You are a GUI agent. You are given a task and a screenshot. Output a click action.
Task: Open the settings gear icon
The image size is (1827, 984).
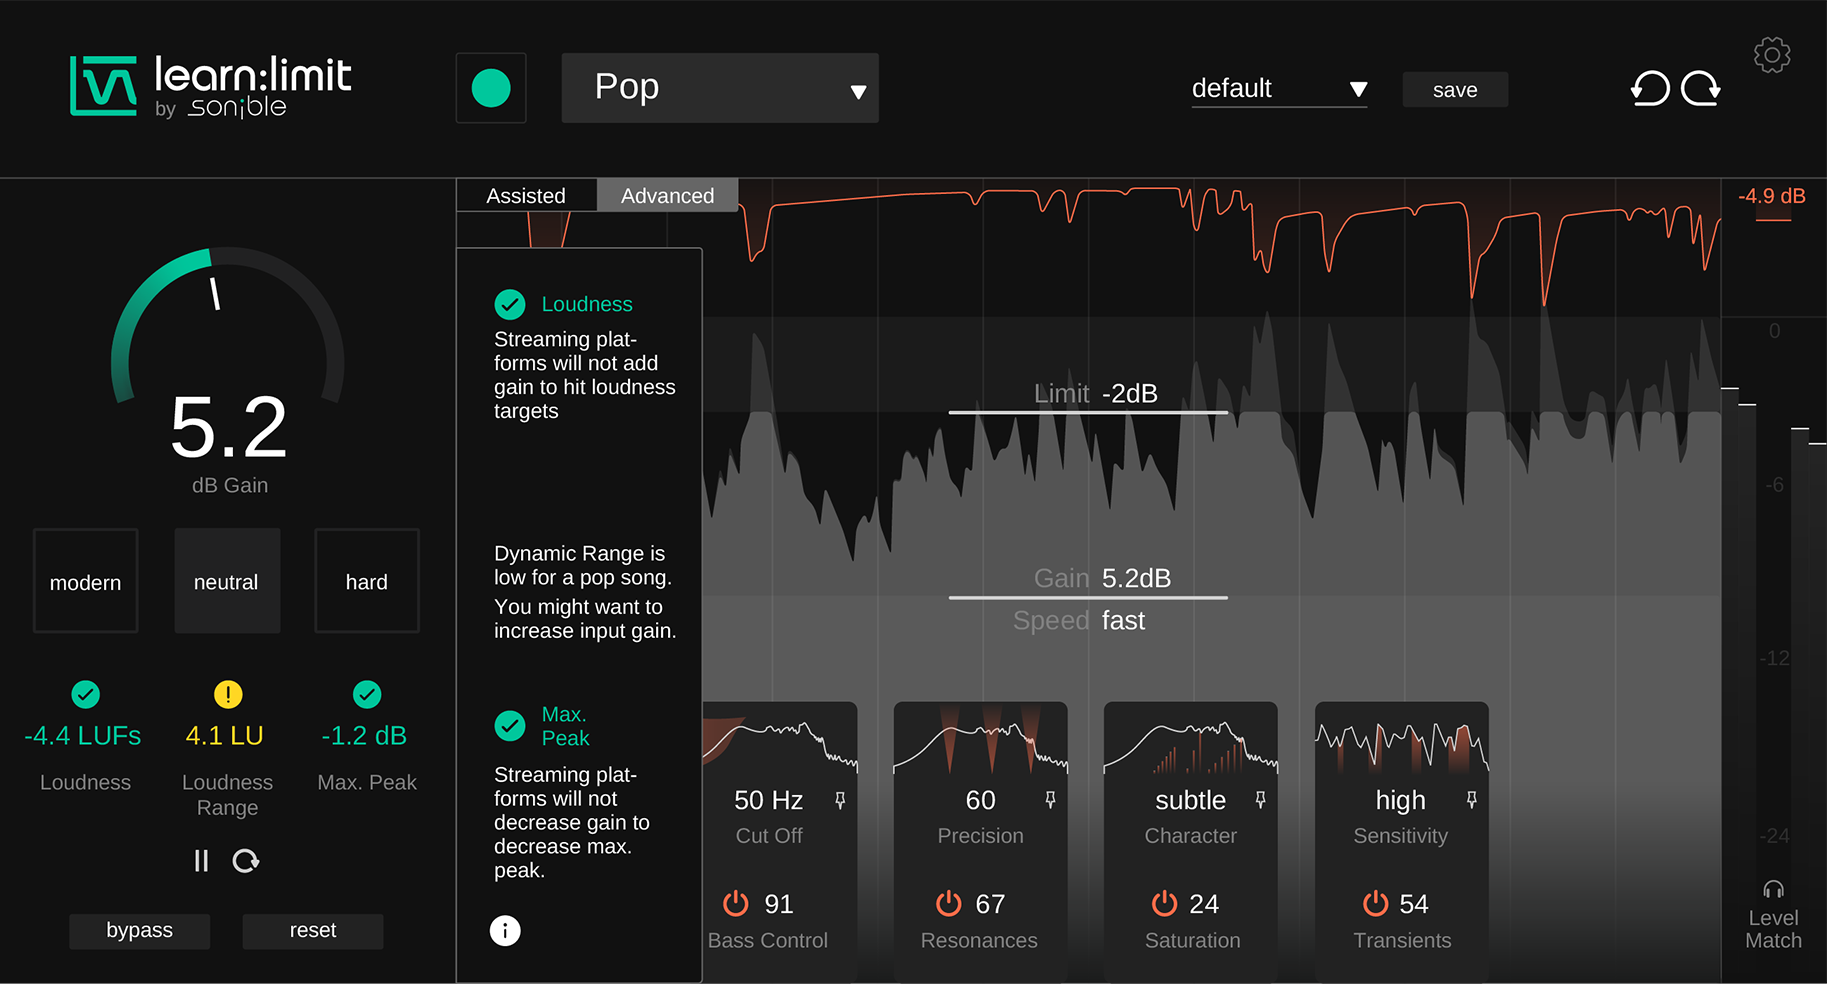coord(1771,55)
